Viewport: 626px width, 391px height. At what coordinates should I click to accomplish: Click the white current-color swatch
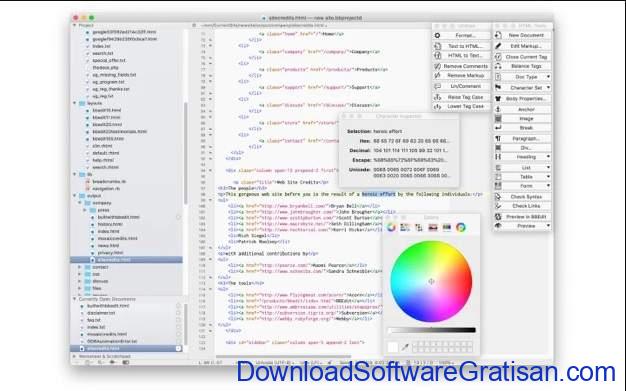[x=392, y=347]
